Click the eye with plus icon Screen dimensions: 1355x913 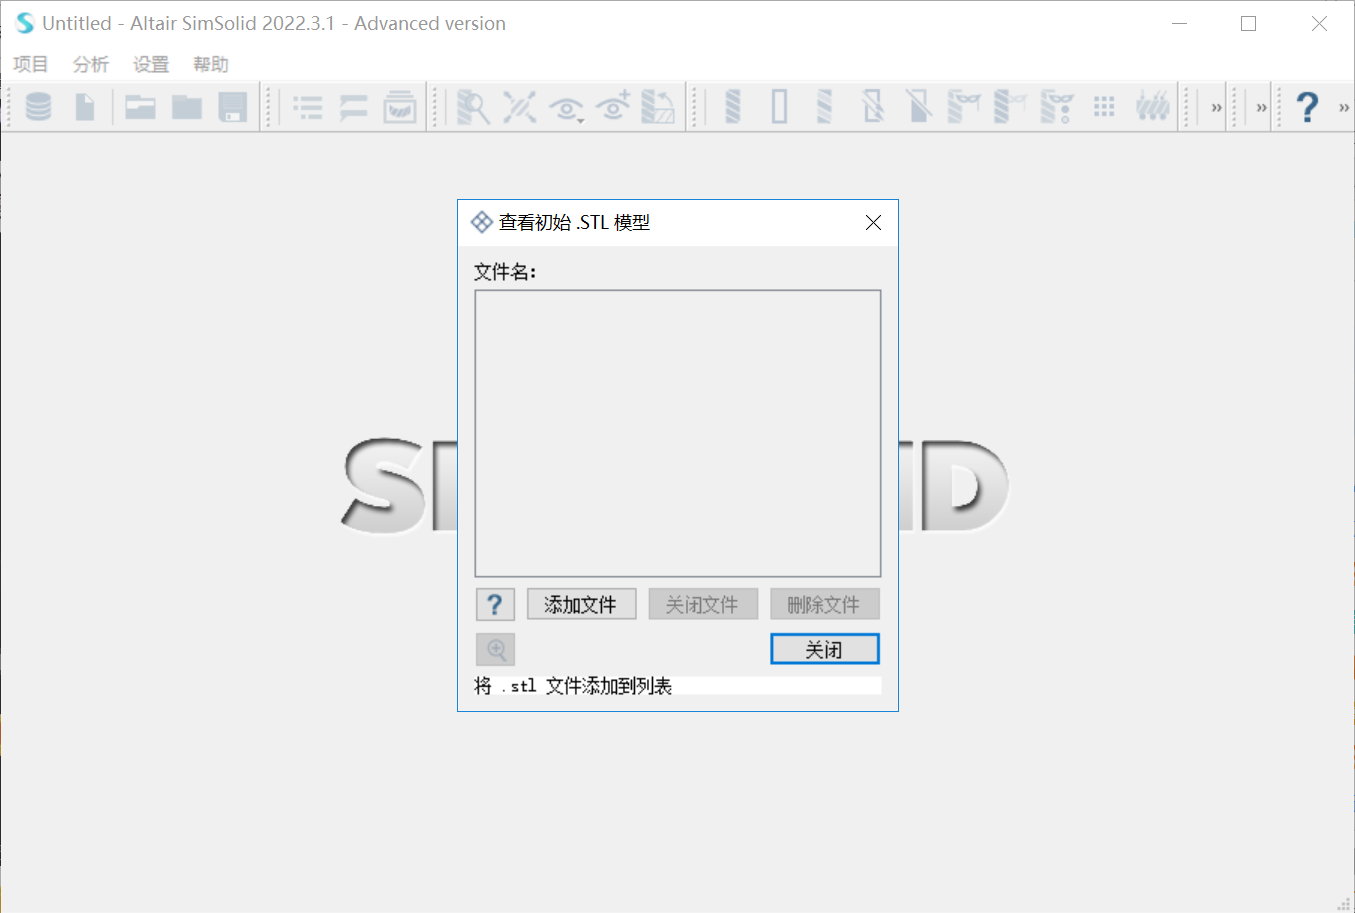(613, 106)
